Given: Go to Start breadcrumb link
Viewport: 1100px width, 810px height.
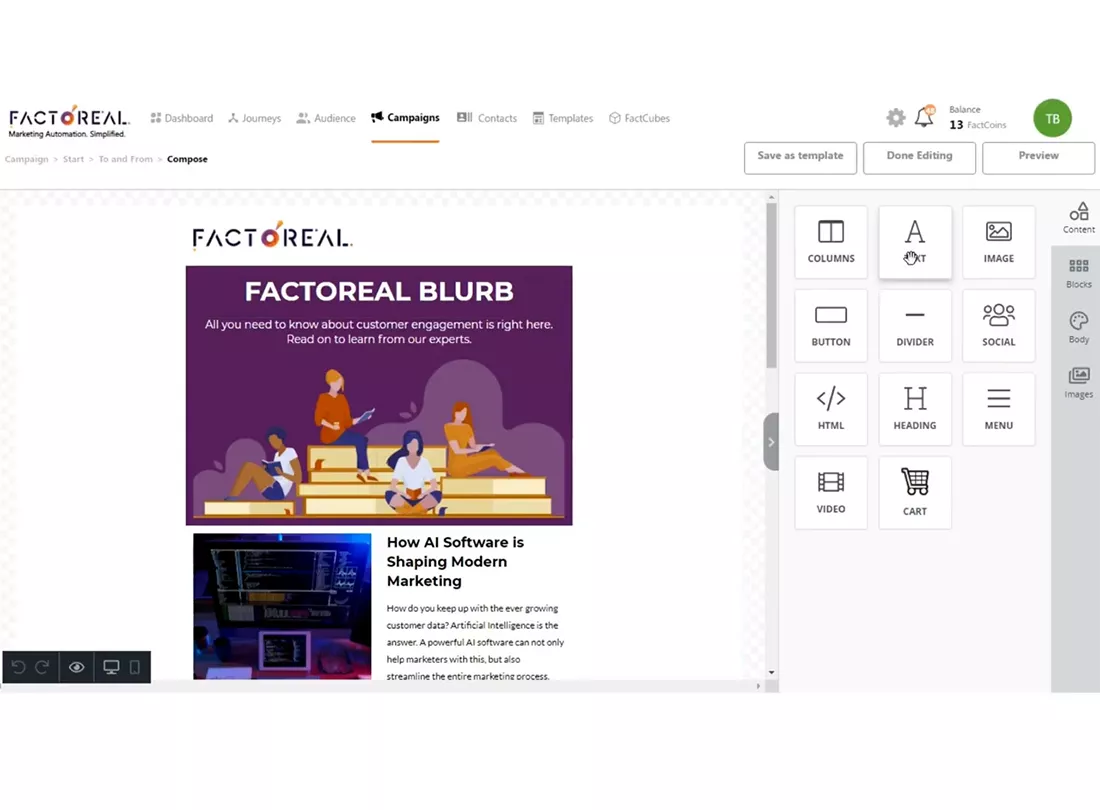Looking at the screenshot, I should [x=73, y=159].
